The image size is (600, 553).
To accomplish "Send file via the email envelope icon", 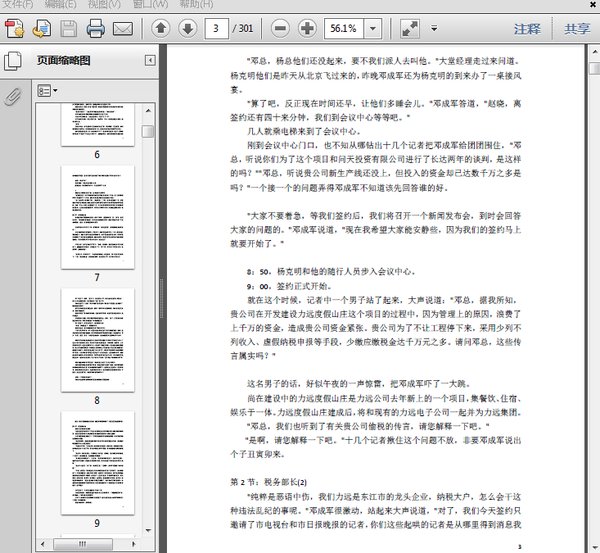I will 123,29.
